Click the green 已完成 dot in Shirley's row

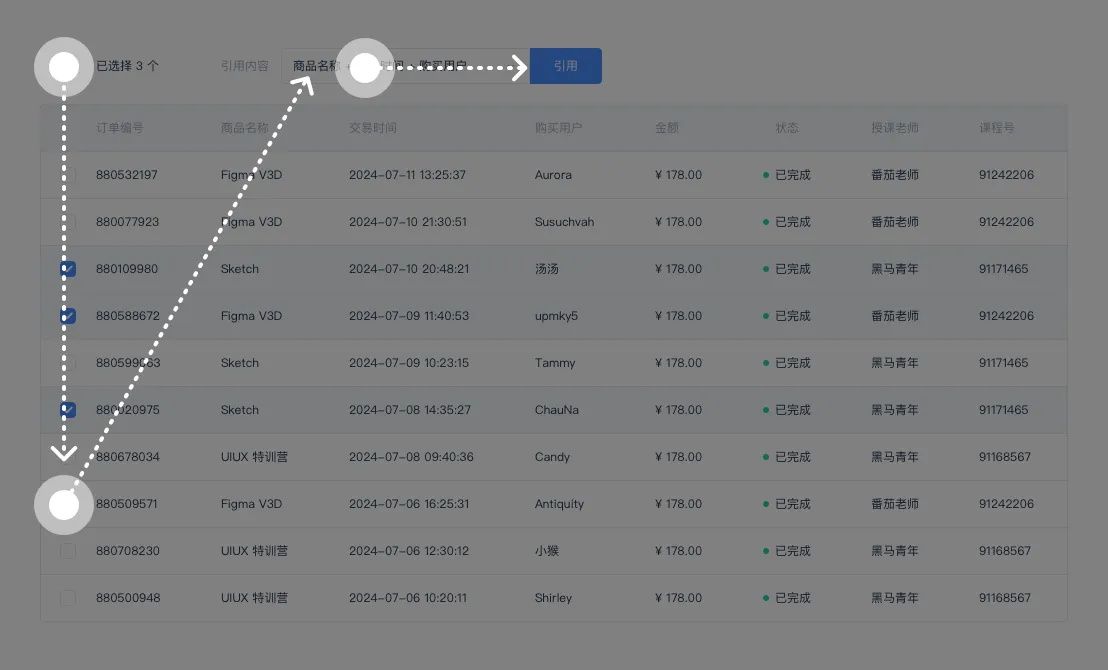pyautogui.click(x=766, y=598)
